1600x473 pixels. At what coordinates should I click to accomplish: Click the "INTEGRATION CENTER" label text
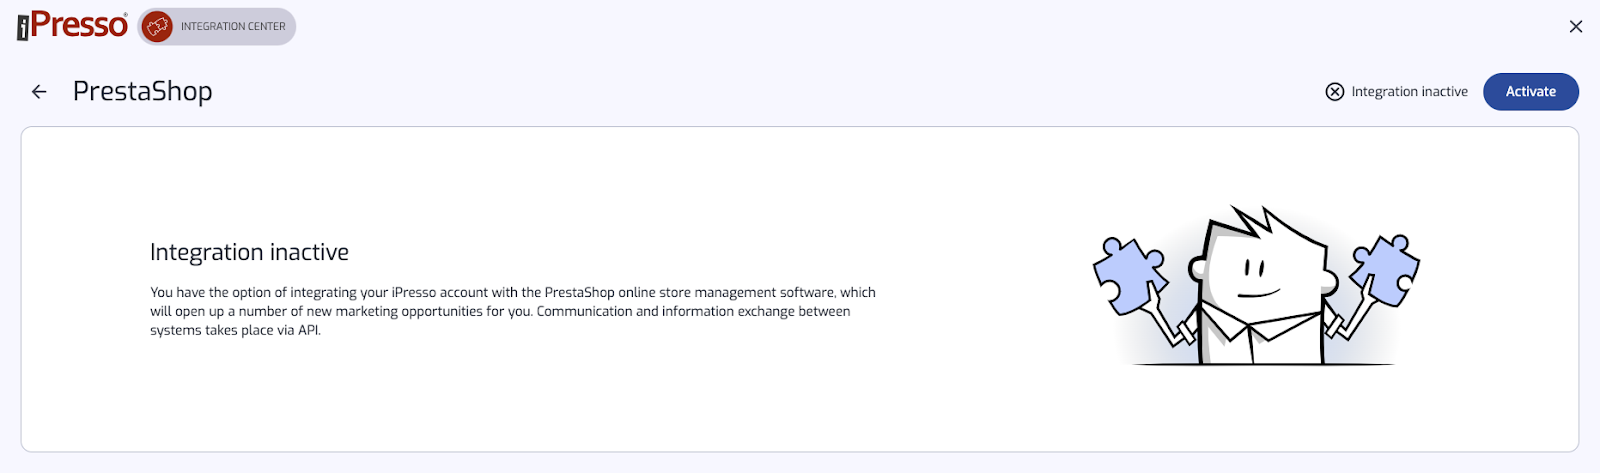[x=233, y=27]
